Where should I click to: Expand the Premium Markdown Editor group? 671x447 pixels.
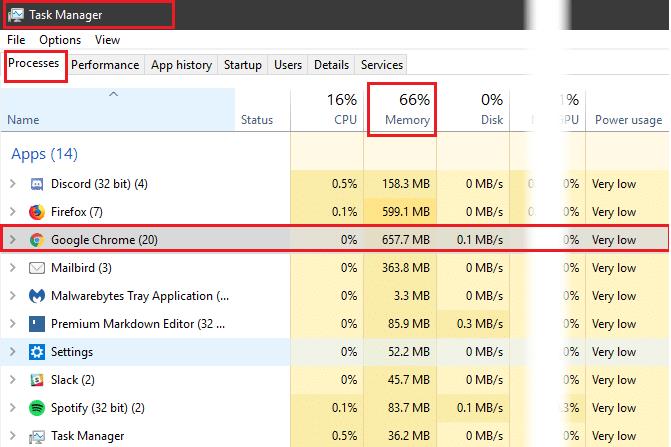[13, 324]
